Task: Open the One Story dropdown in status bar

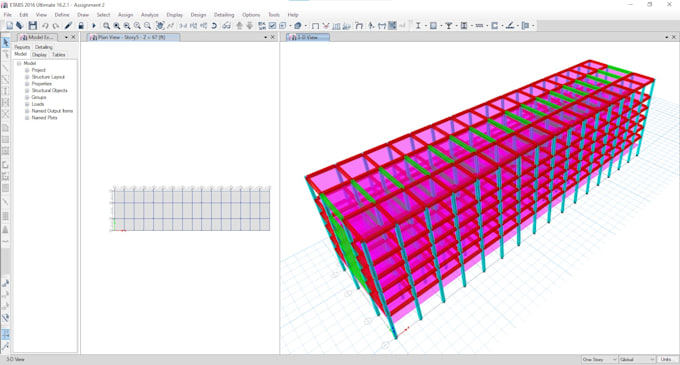Action: 599,359
